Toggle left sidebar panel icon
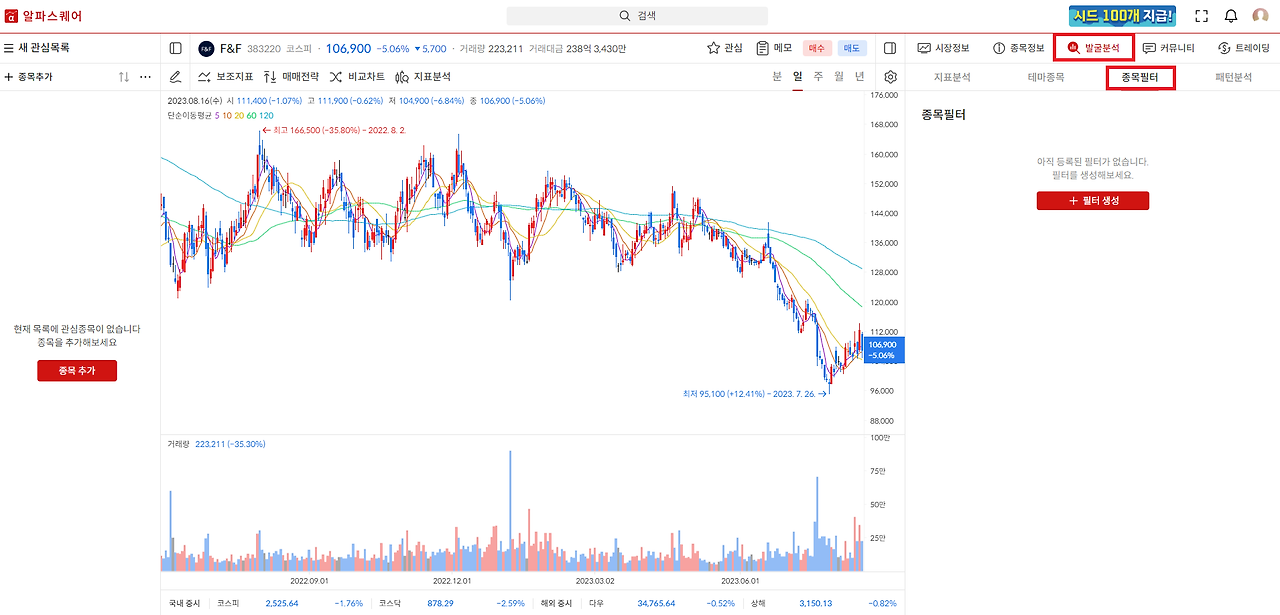The width and height of the screenshot is (1280, 615). (x=176, y=48)
